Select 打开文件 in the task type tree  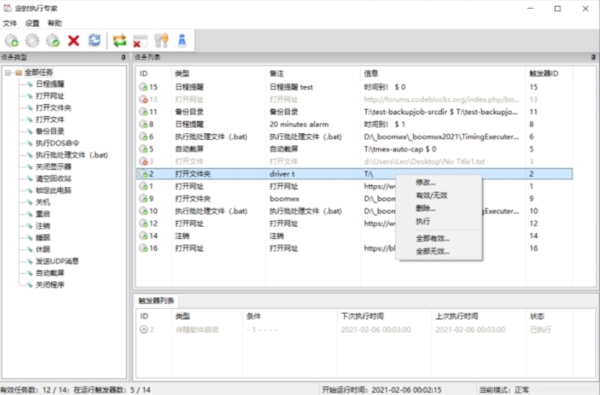click(50, 120)
